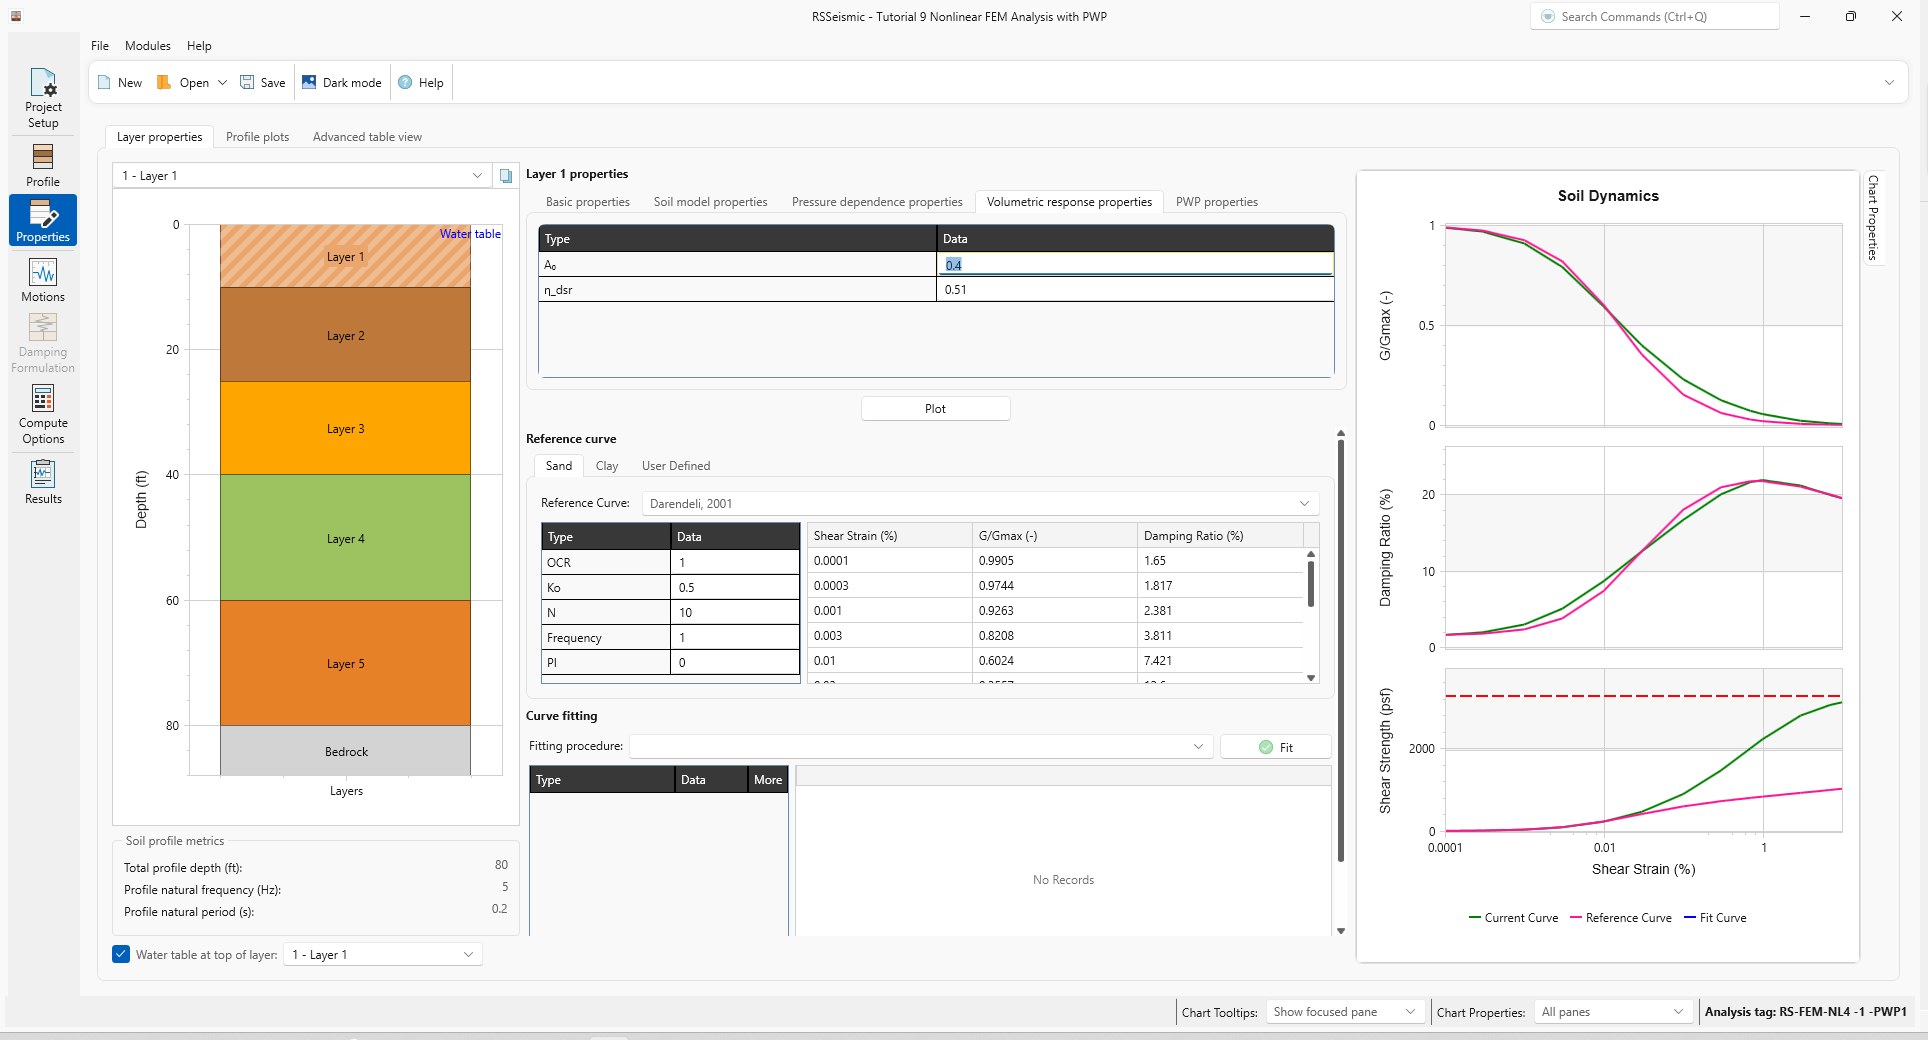Open the Fitting procedure dropdown

(920, 746)
